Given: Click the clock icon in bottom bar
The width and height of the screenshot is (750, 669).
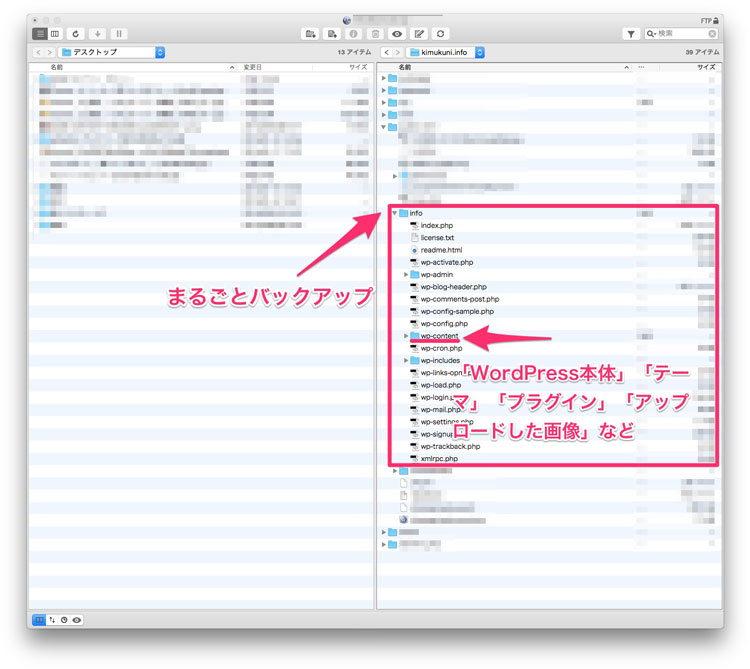Looking at the screenshot, I should pyautogui.click(x=64, y=620).
